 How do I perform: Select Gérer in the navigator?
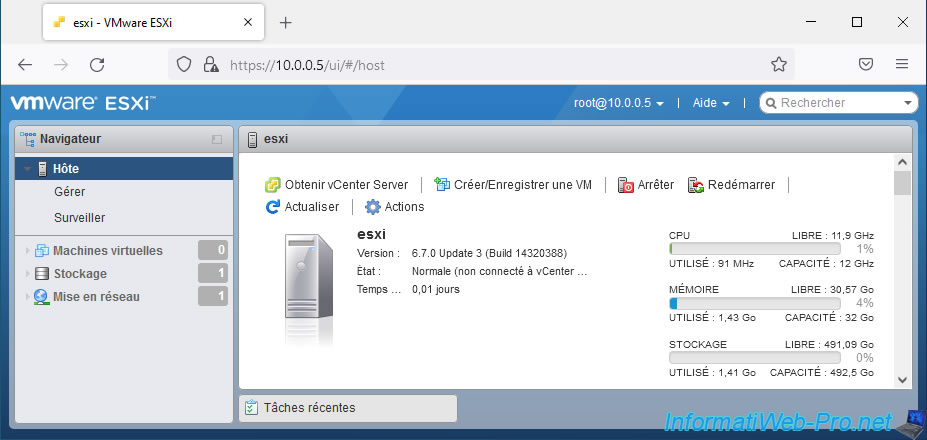(70, 192)
